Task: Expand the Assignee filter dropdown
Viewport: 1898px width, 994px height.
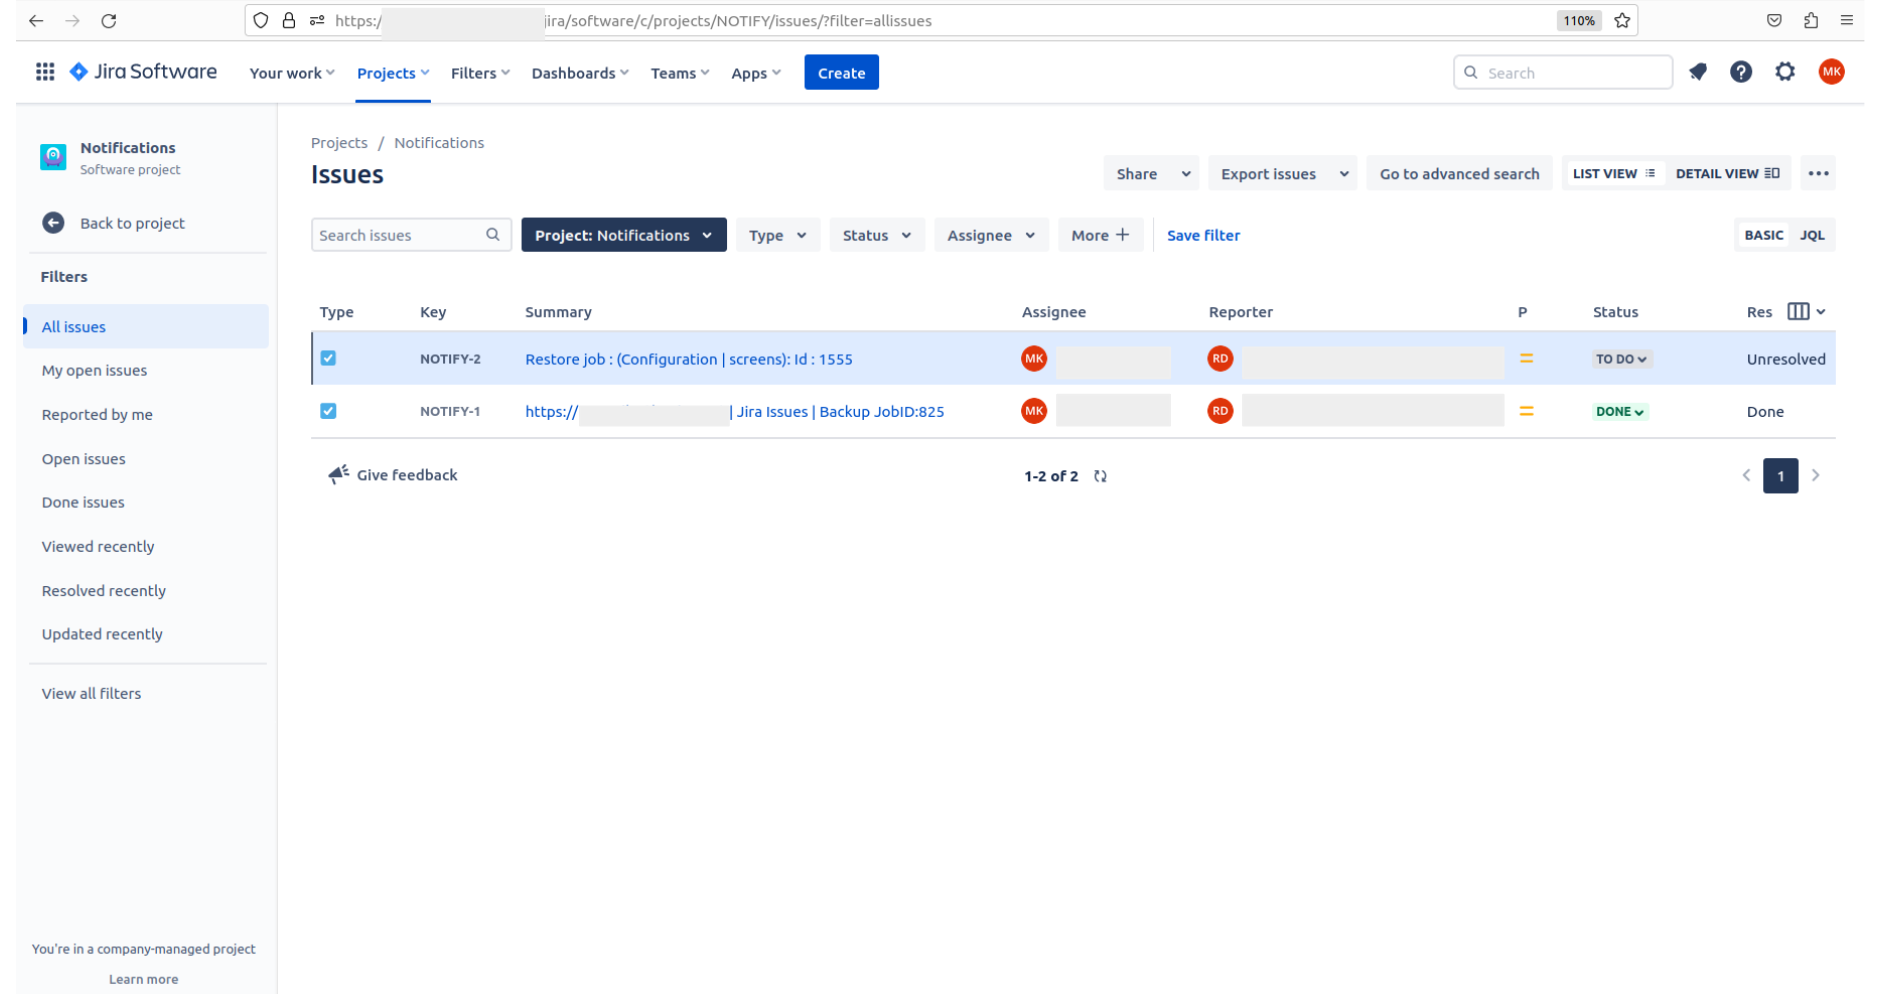Action: [990, 235]
